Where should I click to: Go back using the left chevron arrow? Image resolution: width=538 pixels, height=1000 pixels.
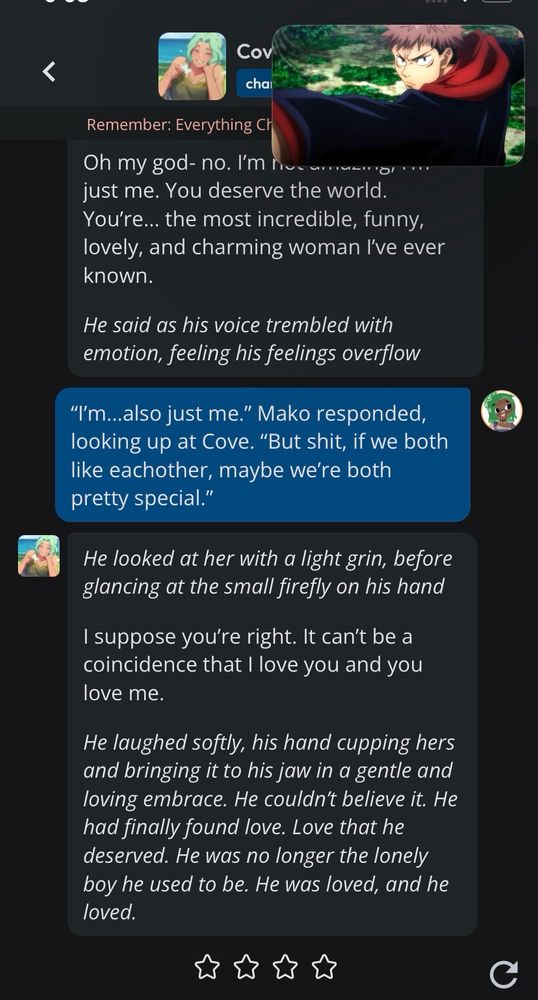(49, 71)
